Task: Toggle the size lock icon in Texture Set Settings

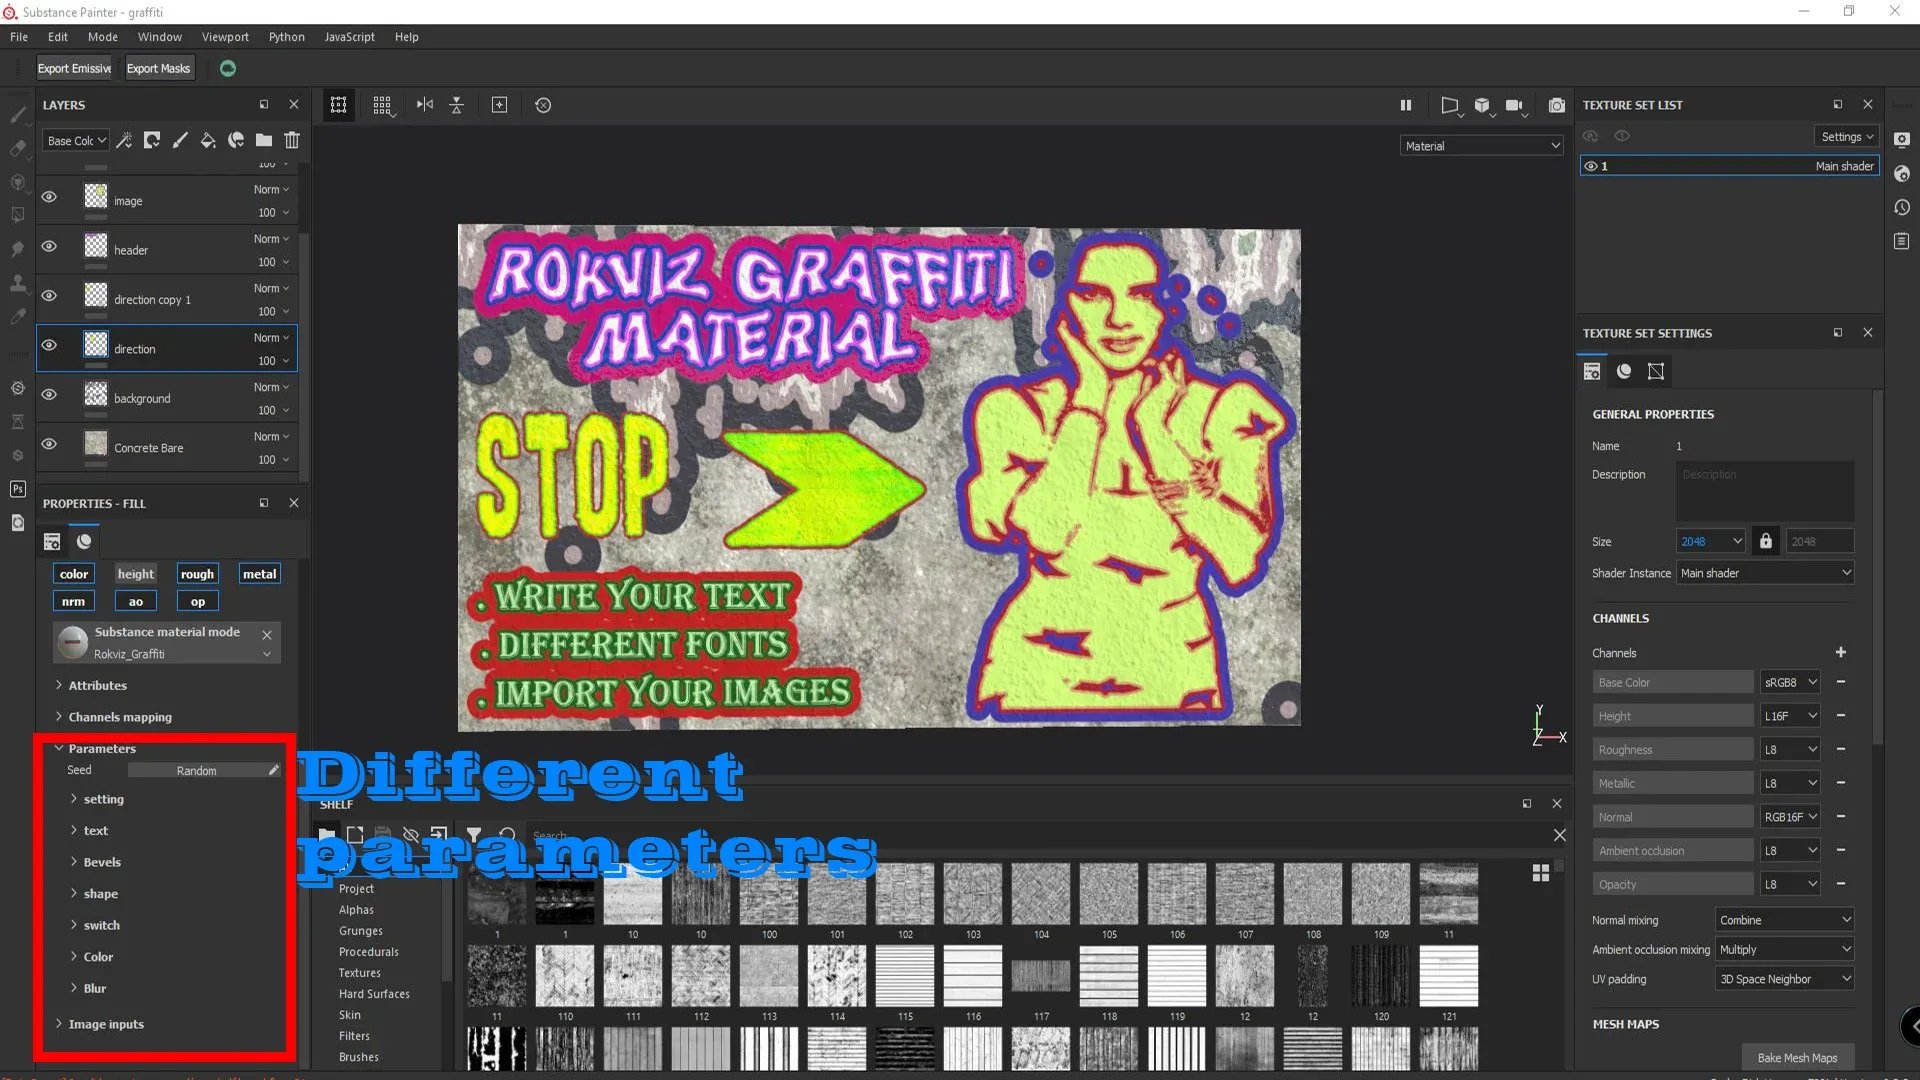Action: tap(1766, 541)
